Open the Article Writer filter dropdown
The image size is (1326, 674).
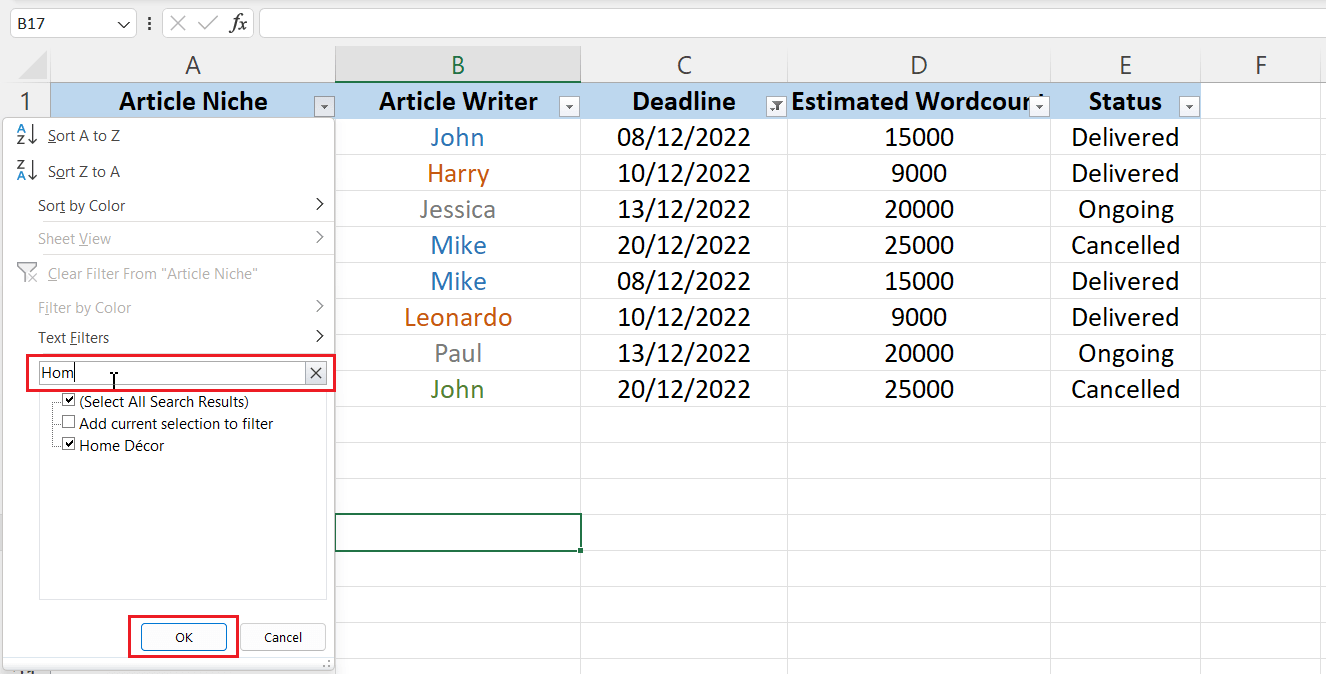(570, 105)
